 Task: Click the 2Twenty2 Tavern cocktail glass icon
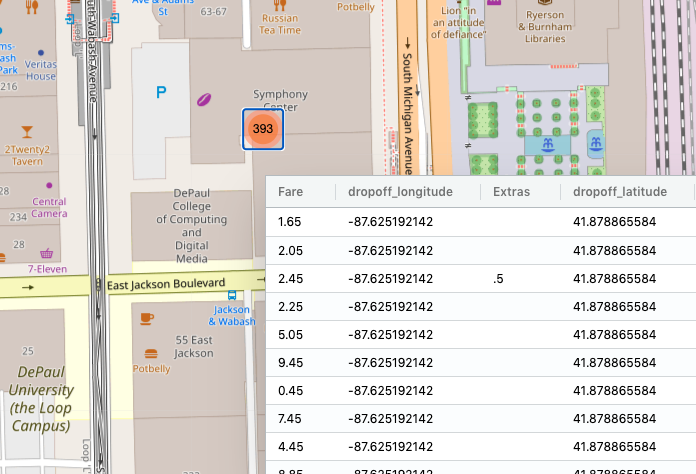(26, 131)
